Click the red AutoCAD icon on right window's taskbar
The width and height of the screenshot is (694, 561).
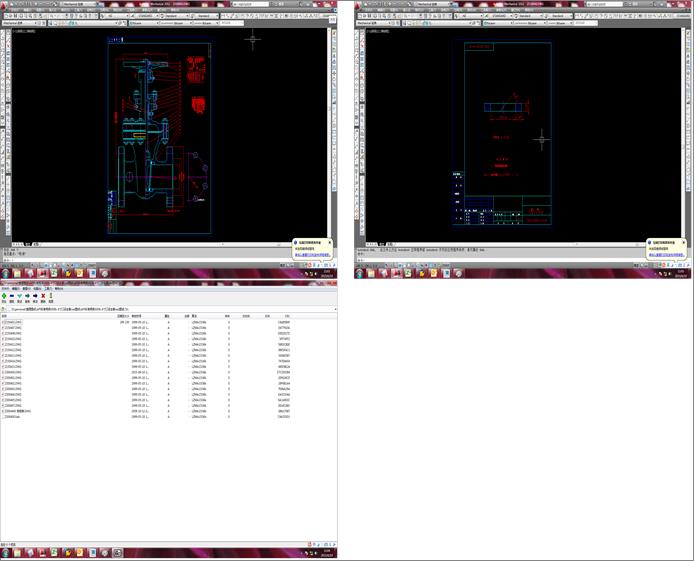coord(396,273)
